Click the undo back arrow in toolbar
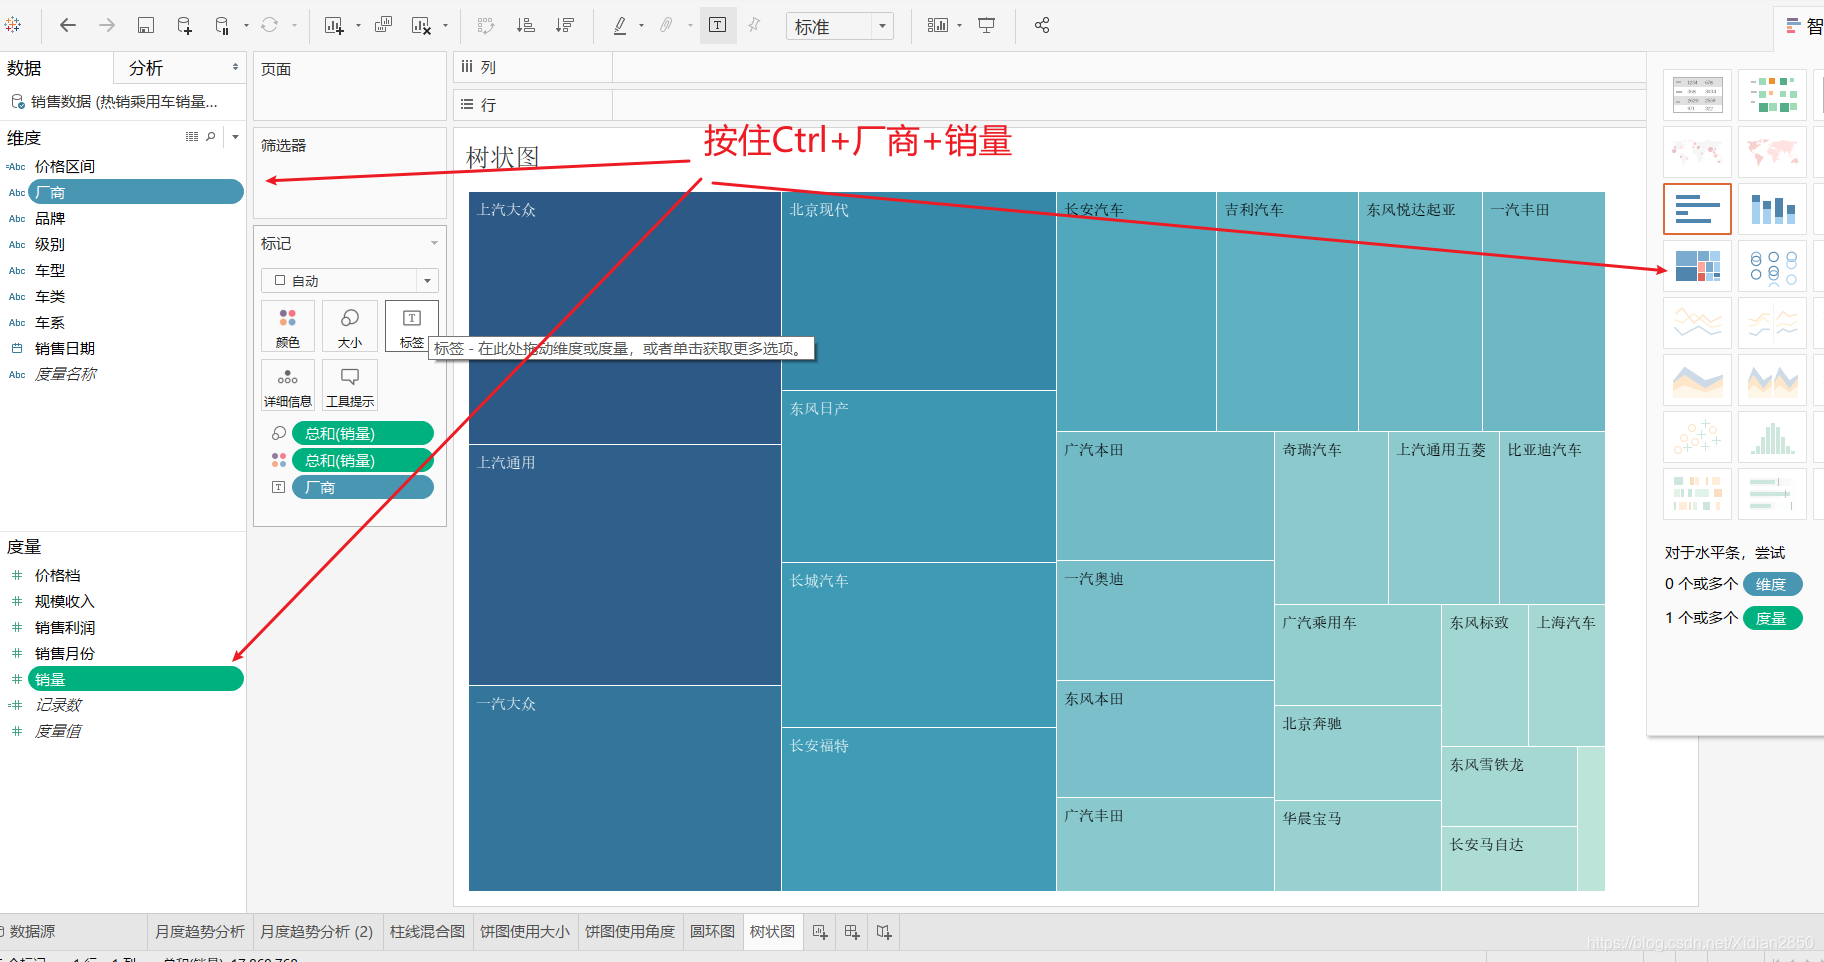 pyautogui.click(x=68, y=25)
